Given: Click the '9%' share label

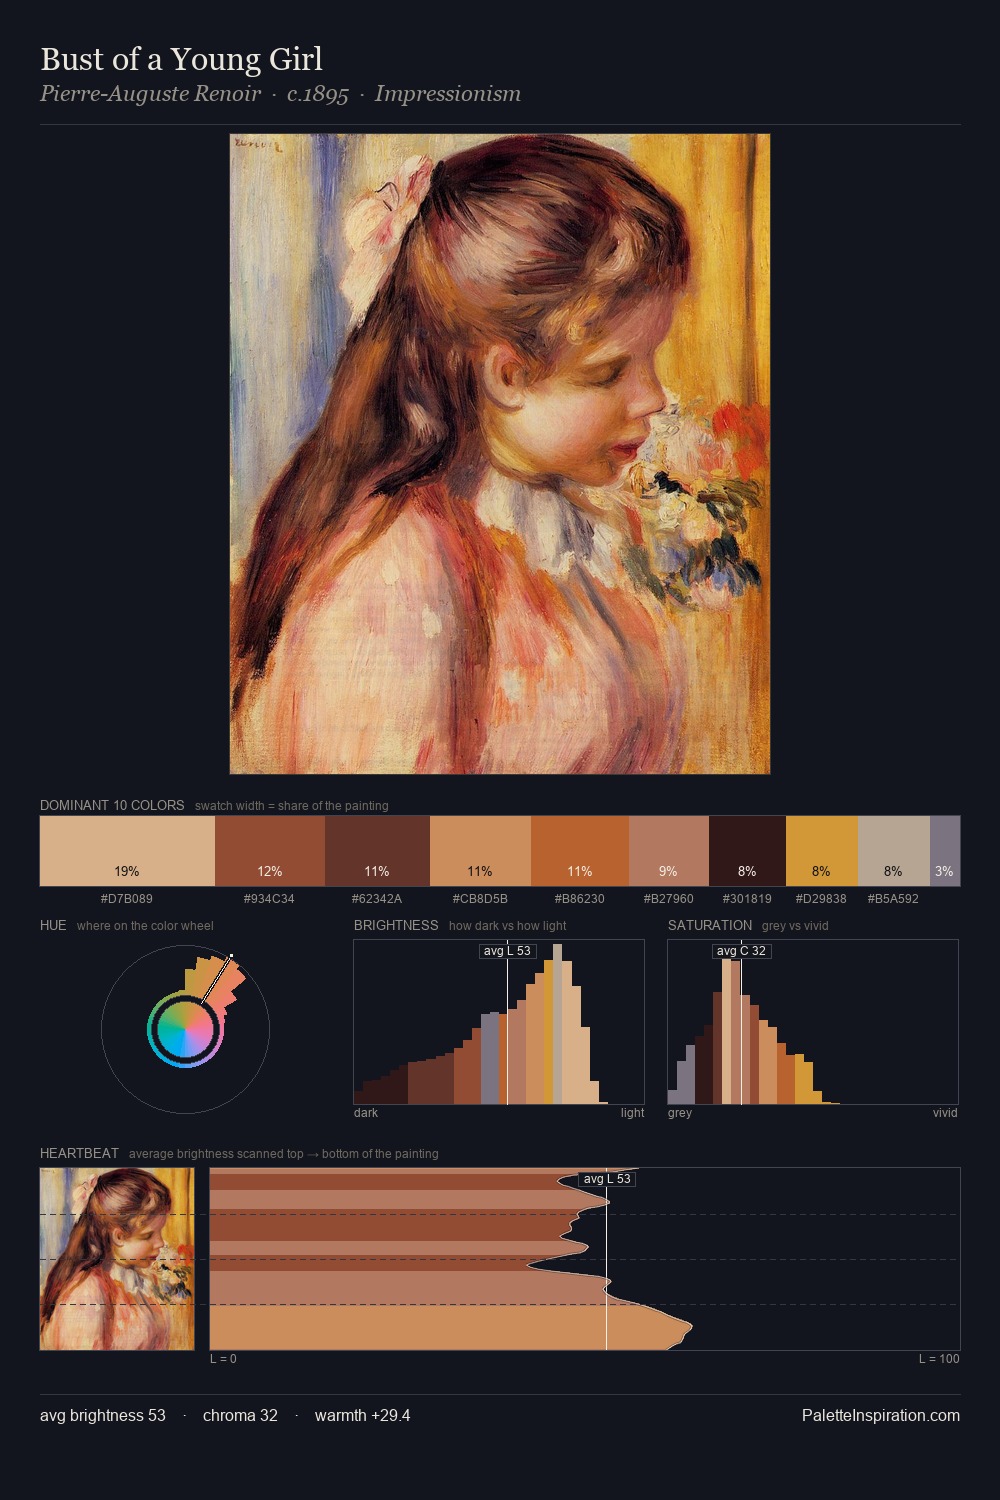Looking at the screenshot, I should (668, 871).
